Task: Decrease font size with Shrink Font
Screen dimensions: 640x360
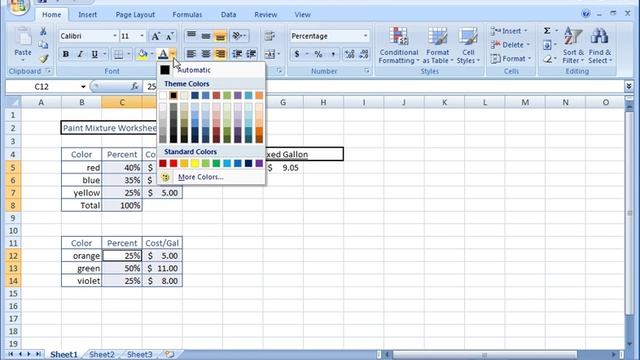Action: point(169,36)
